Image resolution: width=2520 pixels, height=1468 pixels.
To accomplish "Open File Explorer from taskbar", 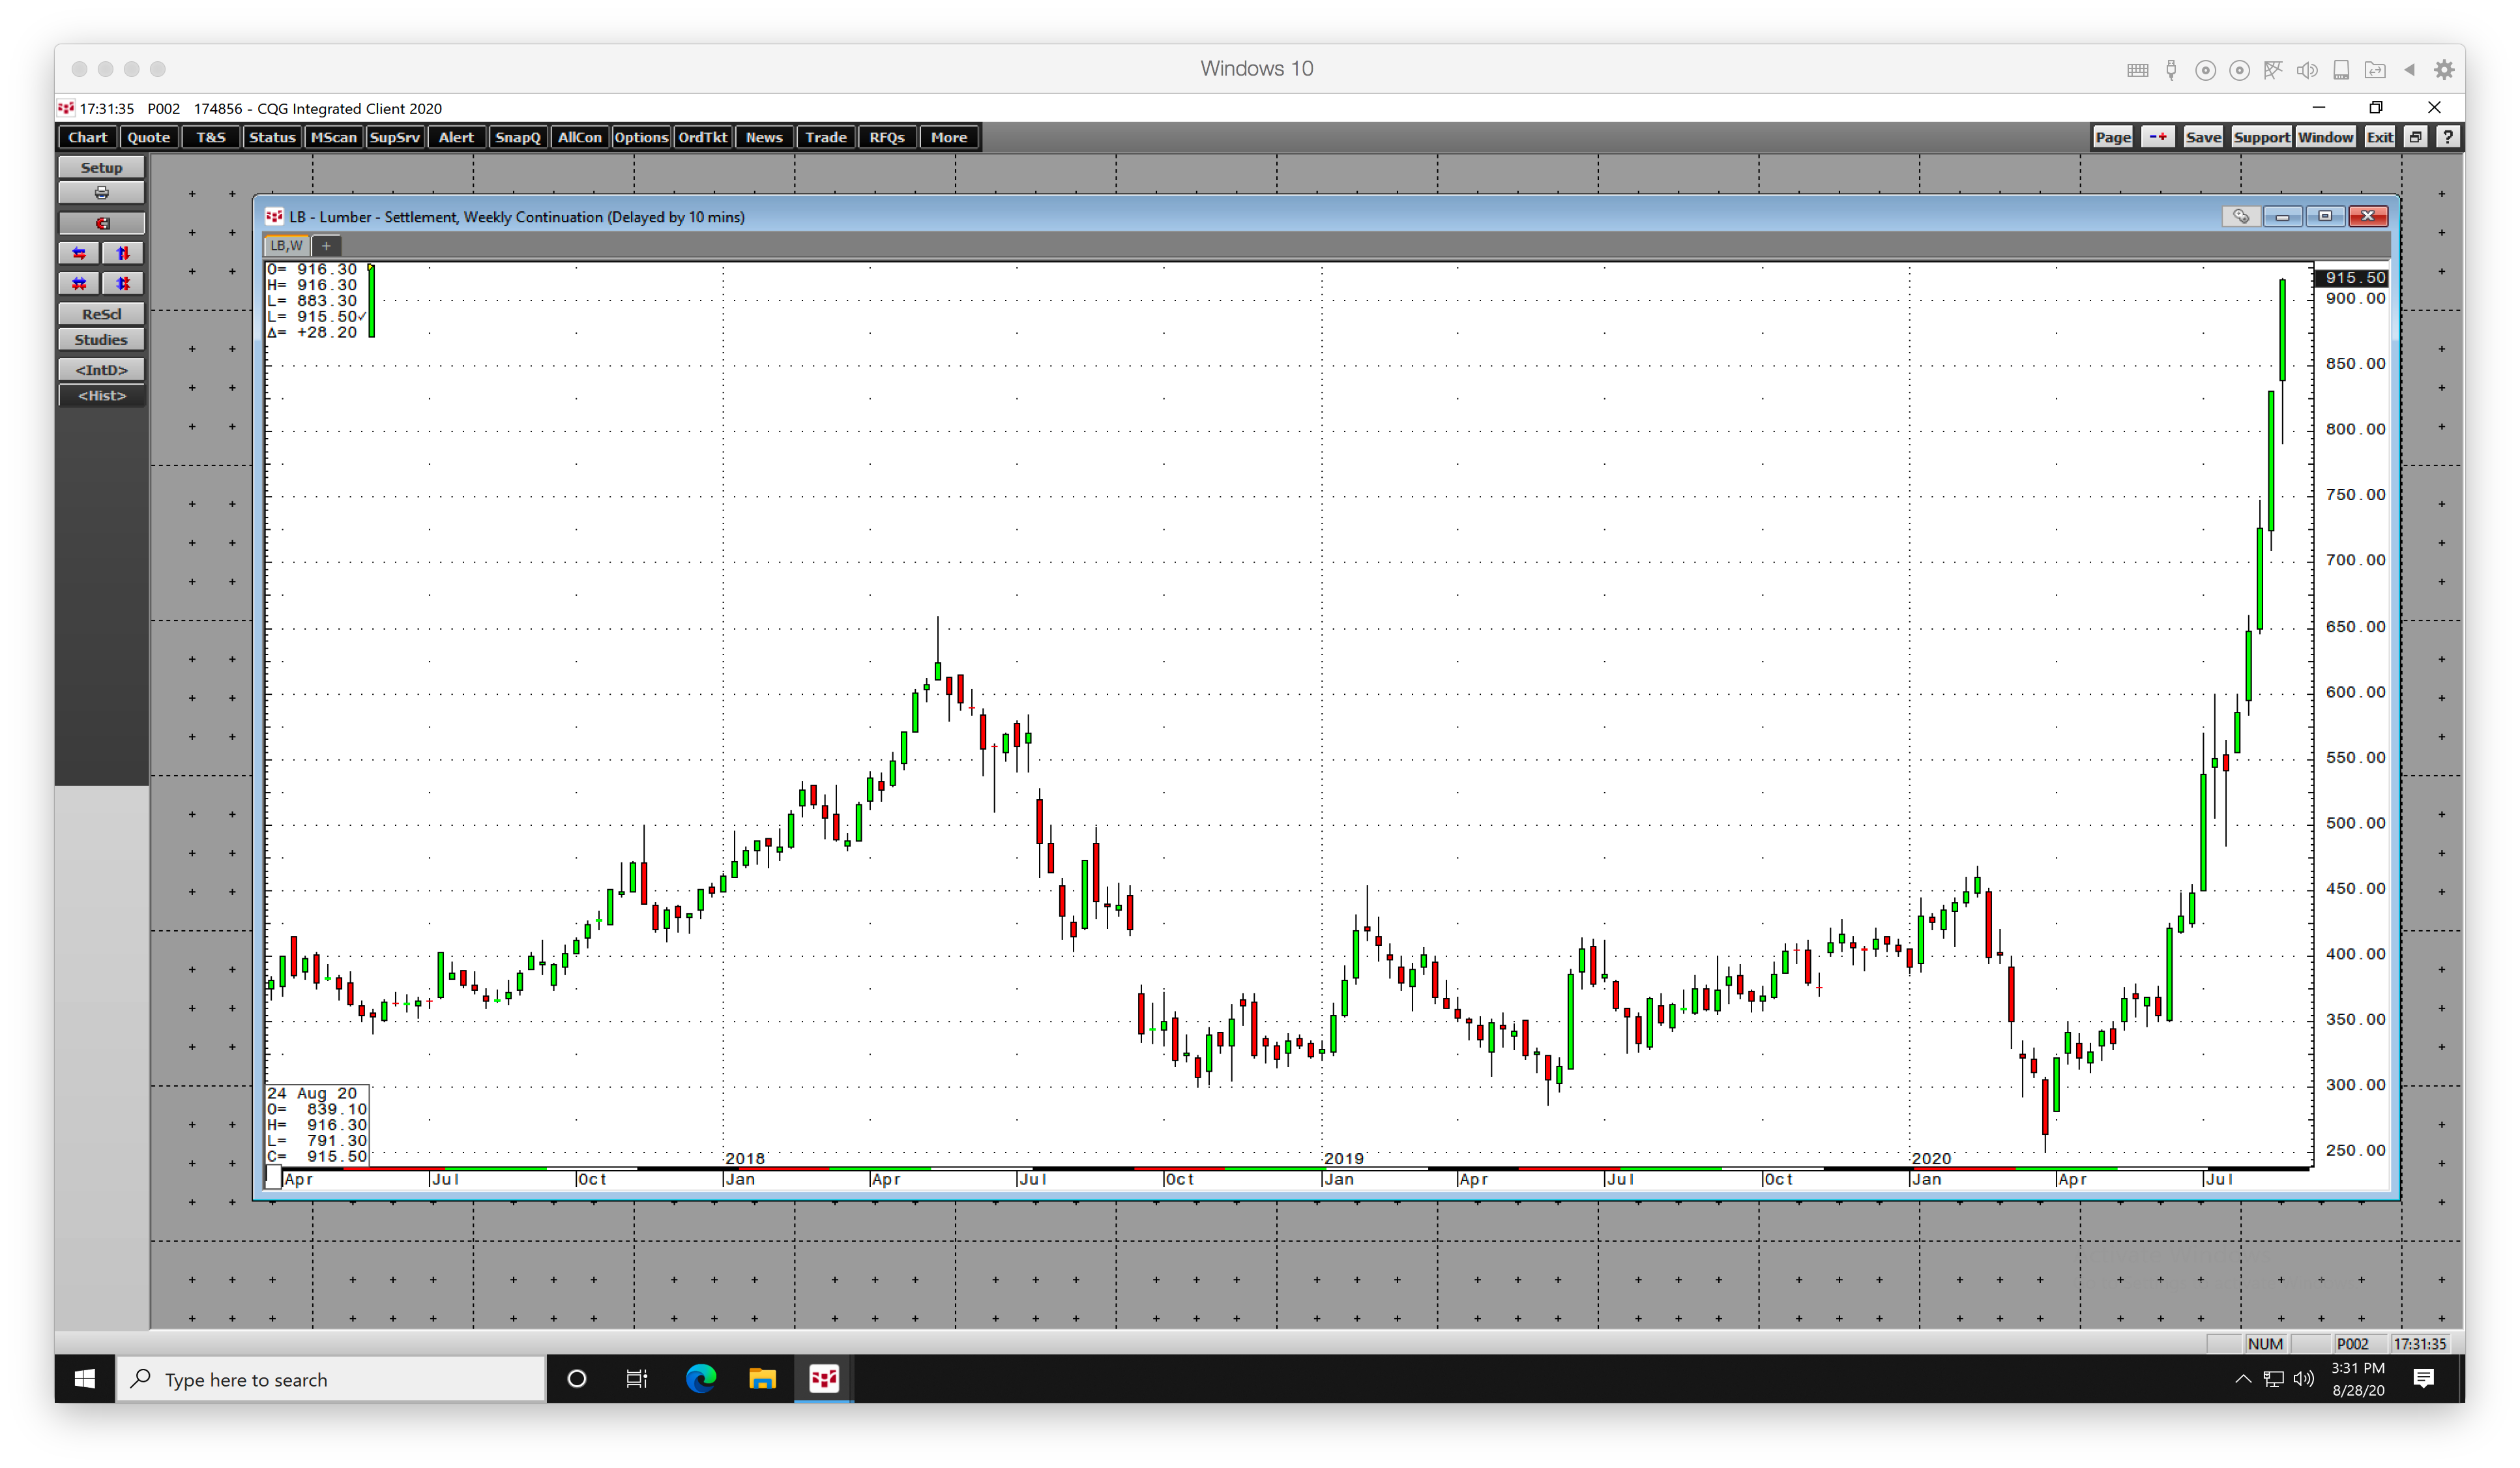I will 762,1379.
